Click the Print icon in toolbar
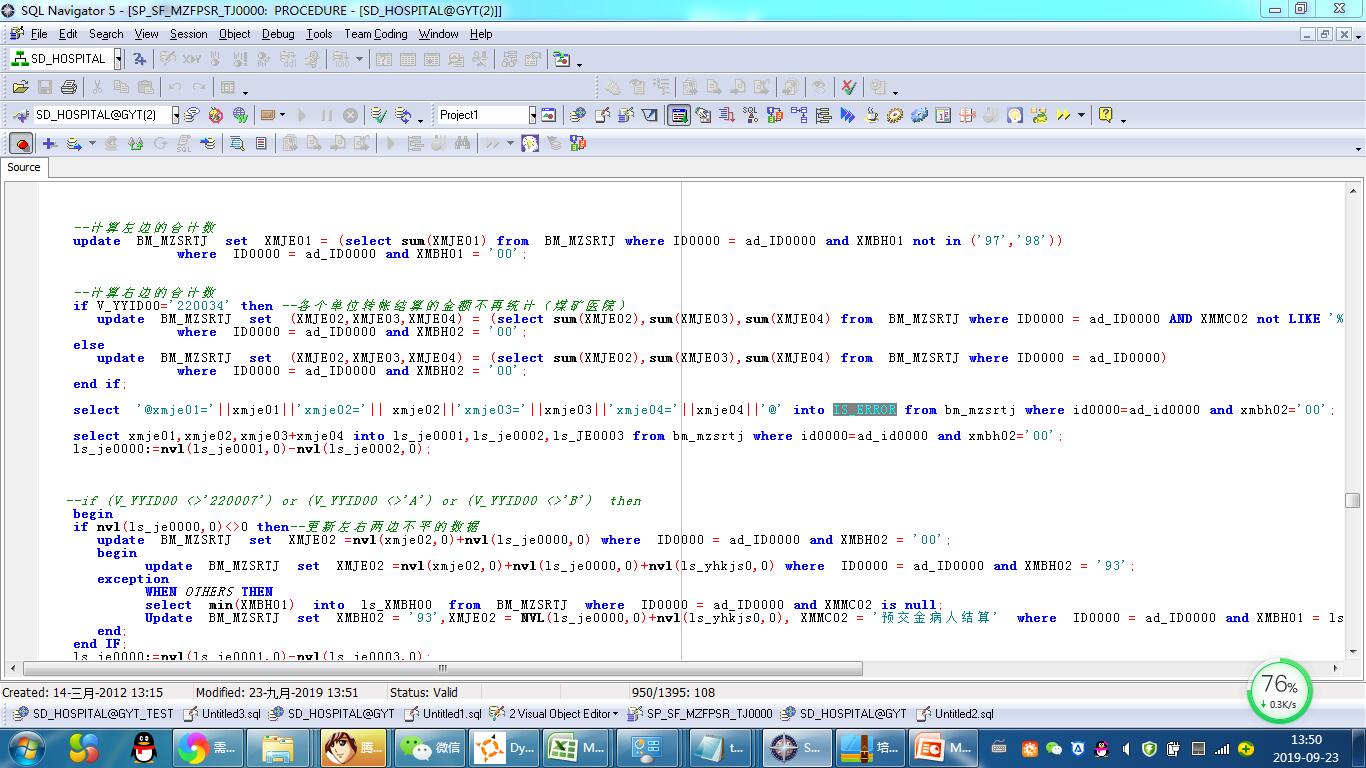The image size is (1366, 768). tap(69, 87)
